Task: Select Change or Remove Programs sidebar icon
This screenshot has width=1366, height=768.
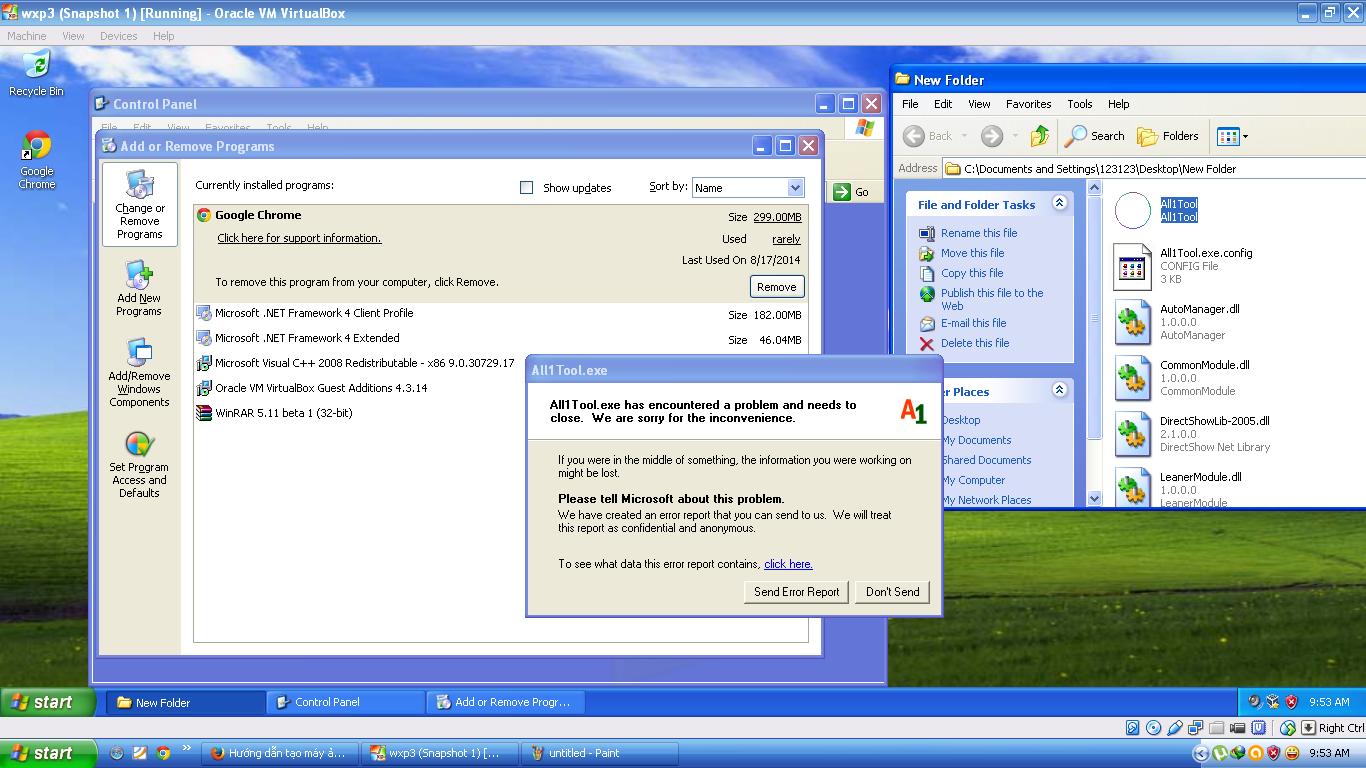Action: coord(139,204)
